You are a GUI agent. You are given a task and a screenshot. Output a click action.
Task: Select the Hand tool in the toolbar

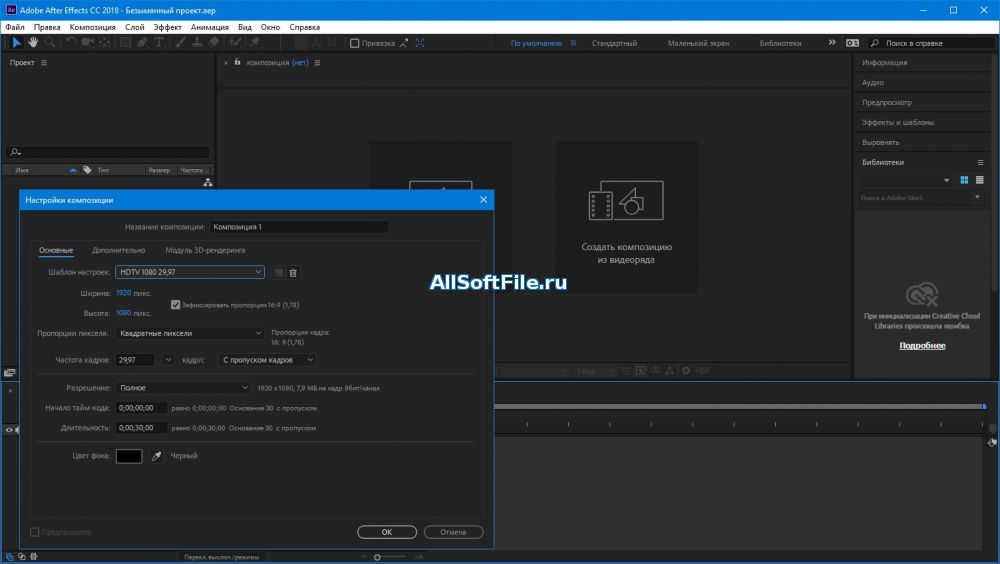(33, 43)
